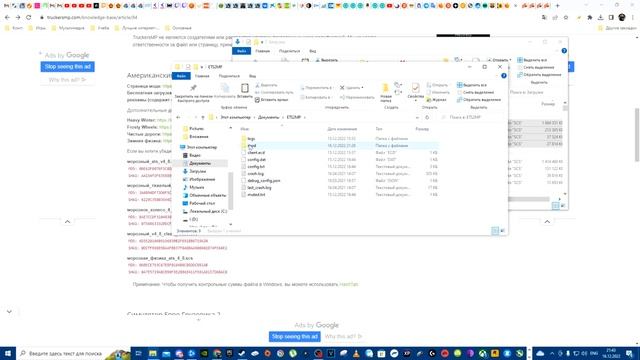Select Локальный диск (C:) in navigation pane
640x360 pixels.
coord(205,211)
